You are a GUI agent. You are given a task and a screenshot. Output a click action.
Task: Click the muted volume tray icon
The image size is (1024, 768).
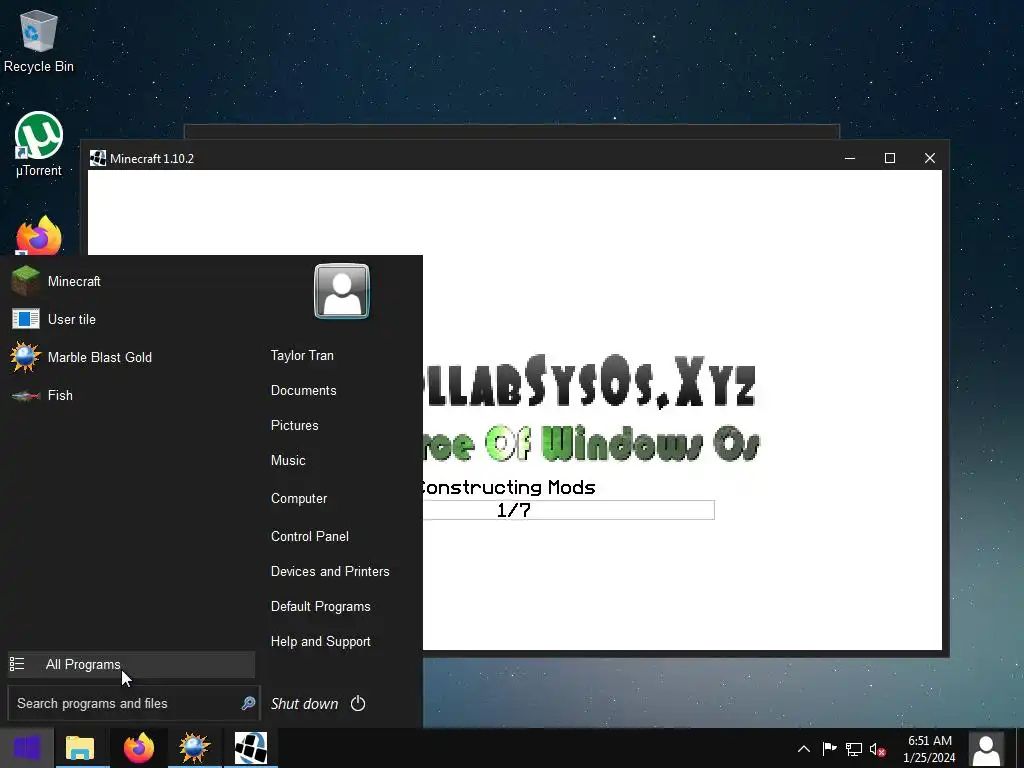coord(878,750)
